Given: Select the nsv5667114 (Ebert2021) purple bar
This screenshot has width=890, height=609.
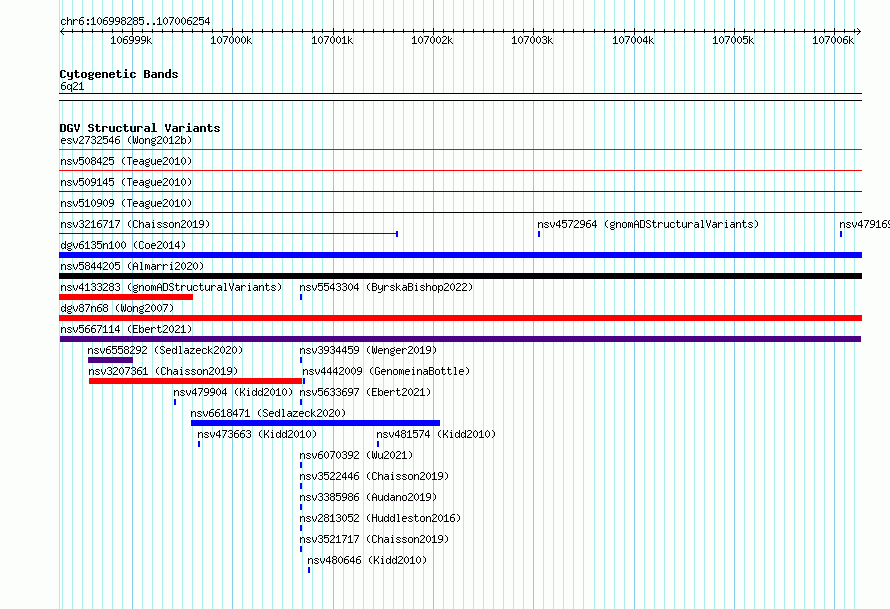Looking at the screenshot, I should pyautogui.click(x=460, y=339).
